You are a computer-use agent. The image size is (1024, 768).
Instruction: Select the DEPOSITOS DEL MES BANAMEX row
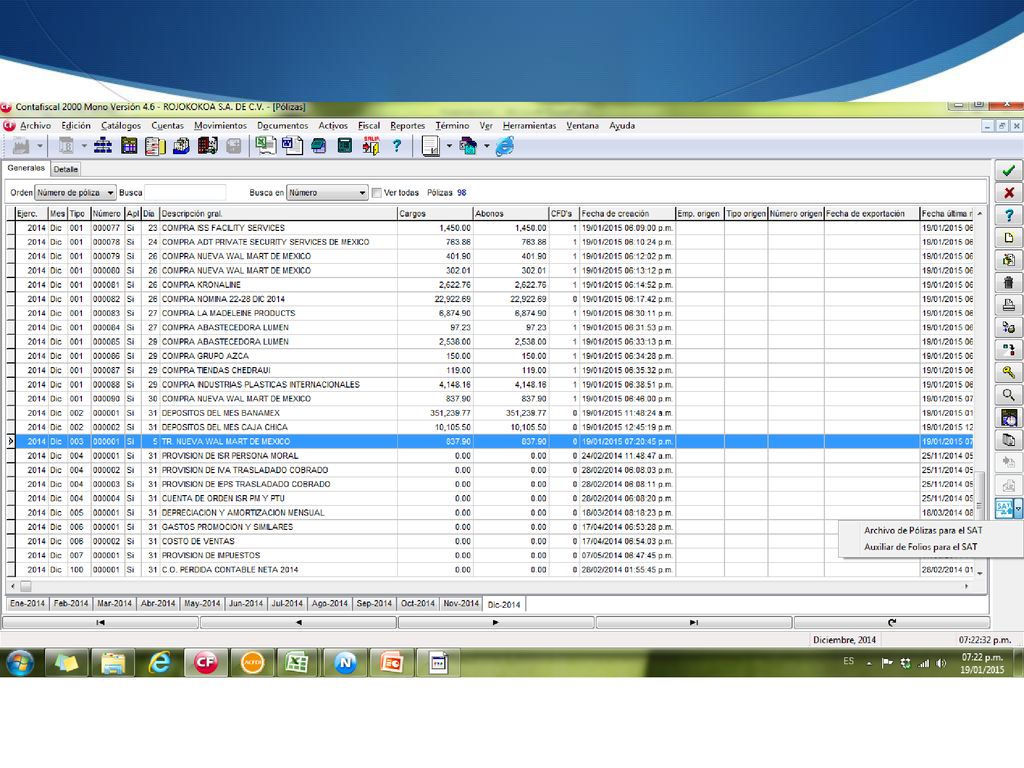click(490, 413)
